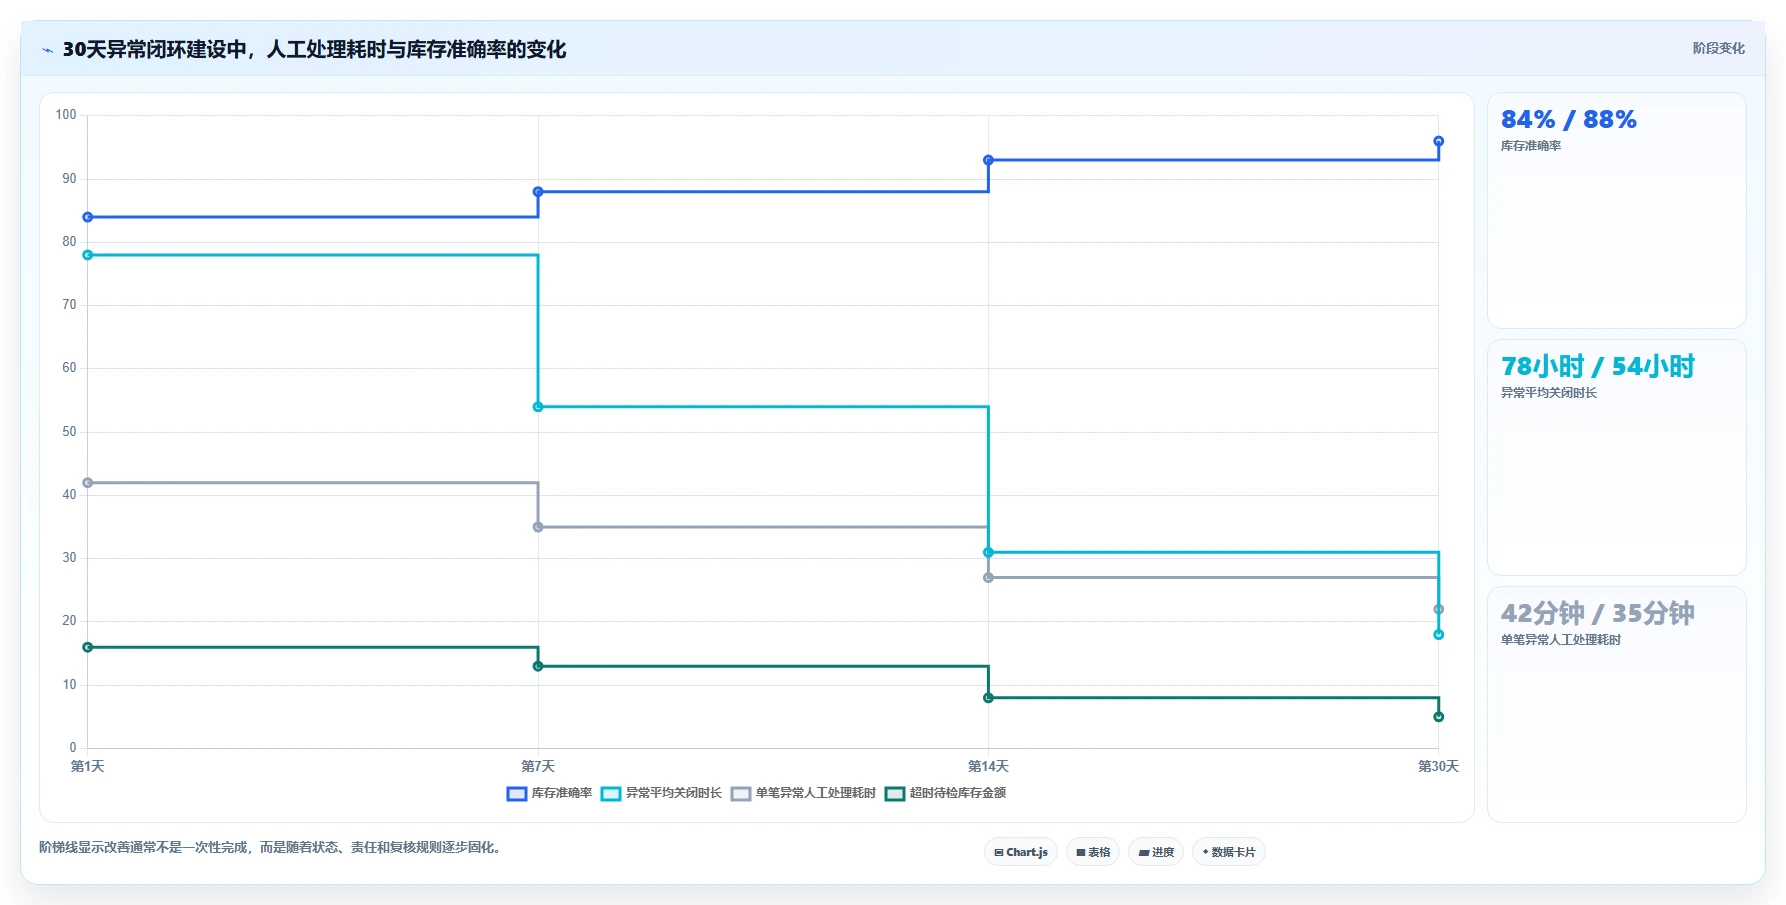The width and height of the screenshot is (1786, 905).
Task: Click the 50 y-axis label
Action: coord(69,432)
